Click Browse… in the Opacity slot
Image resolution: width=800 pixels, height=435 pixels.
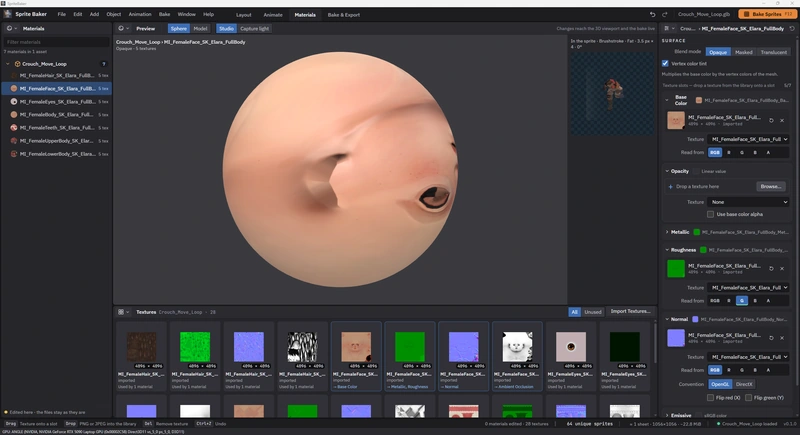tap(770, 187)
